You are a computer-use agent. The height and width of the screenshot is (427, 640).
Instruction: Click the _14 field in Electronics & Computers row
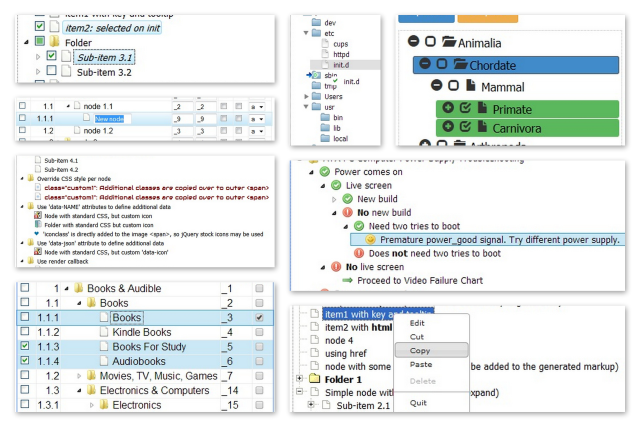coord(234,391)
